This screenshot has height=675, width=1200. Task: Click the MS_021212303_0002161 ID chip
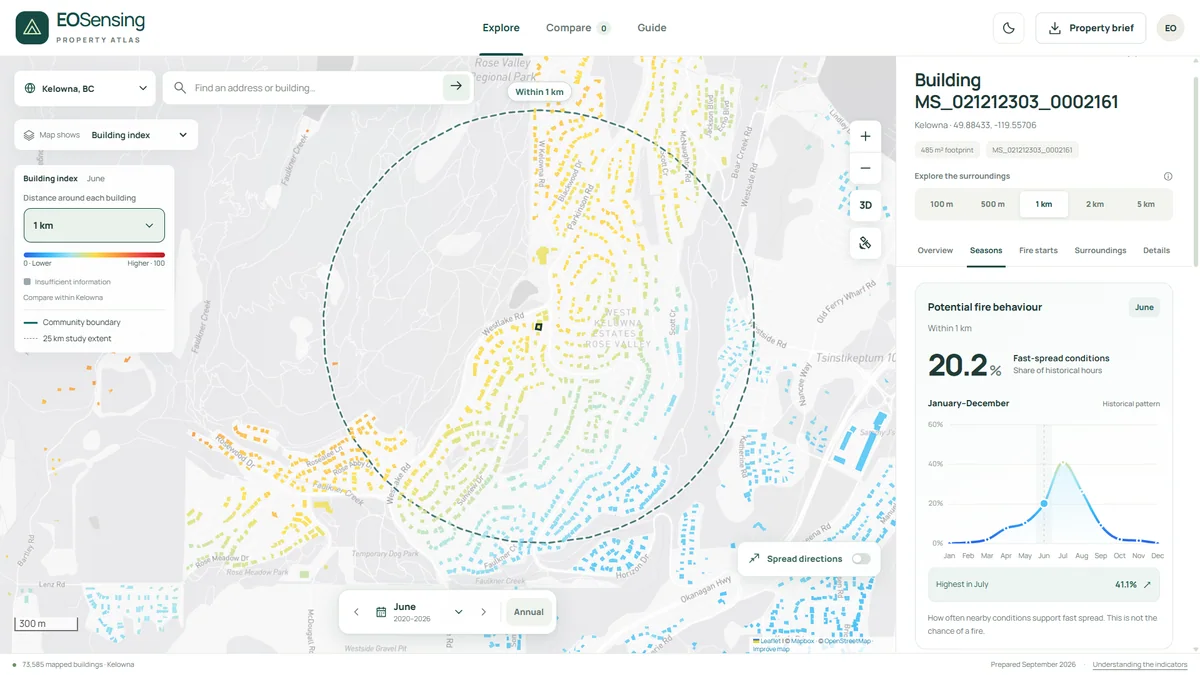click(1032, 150)
